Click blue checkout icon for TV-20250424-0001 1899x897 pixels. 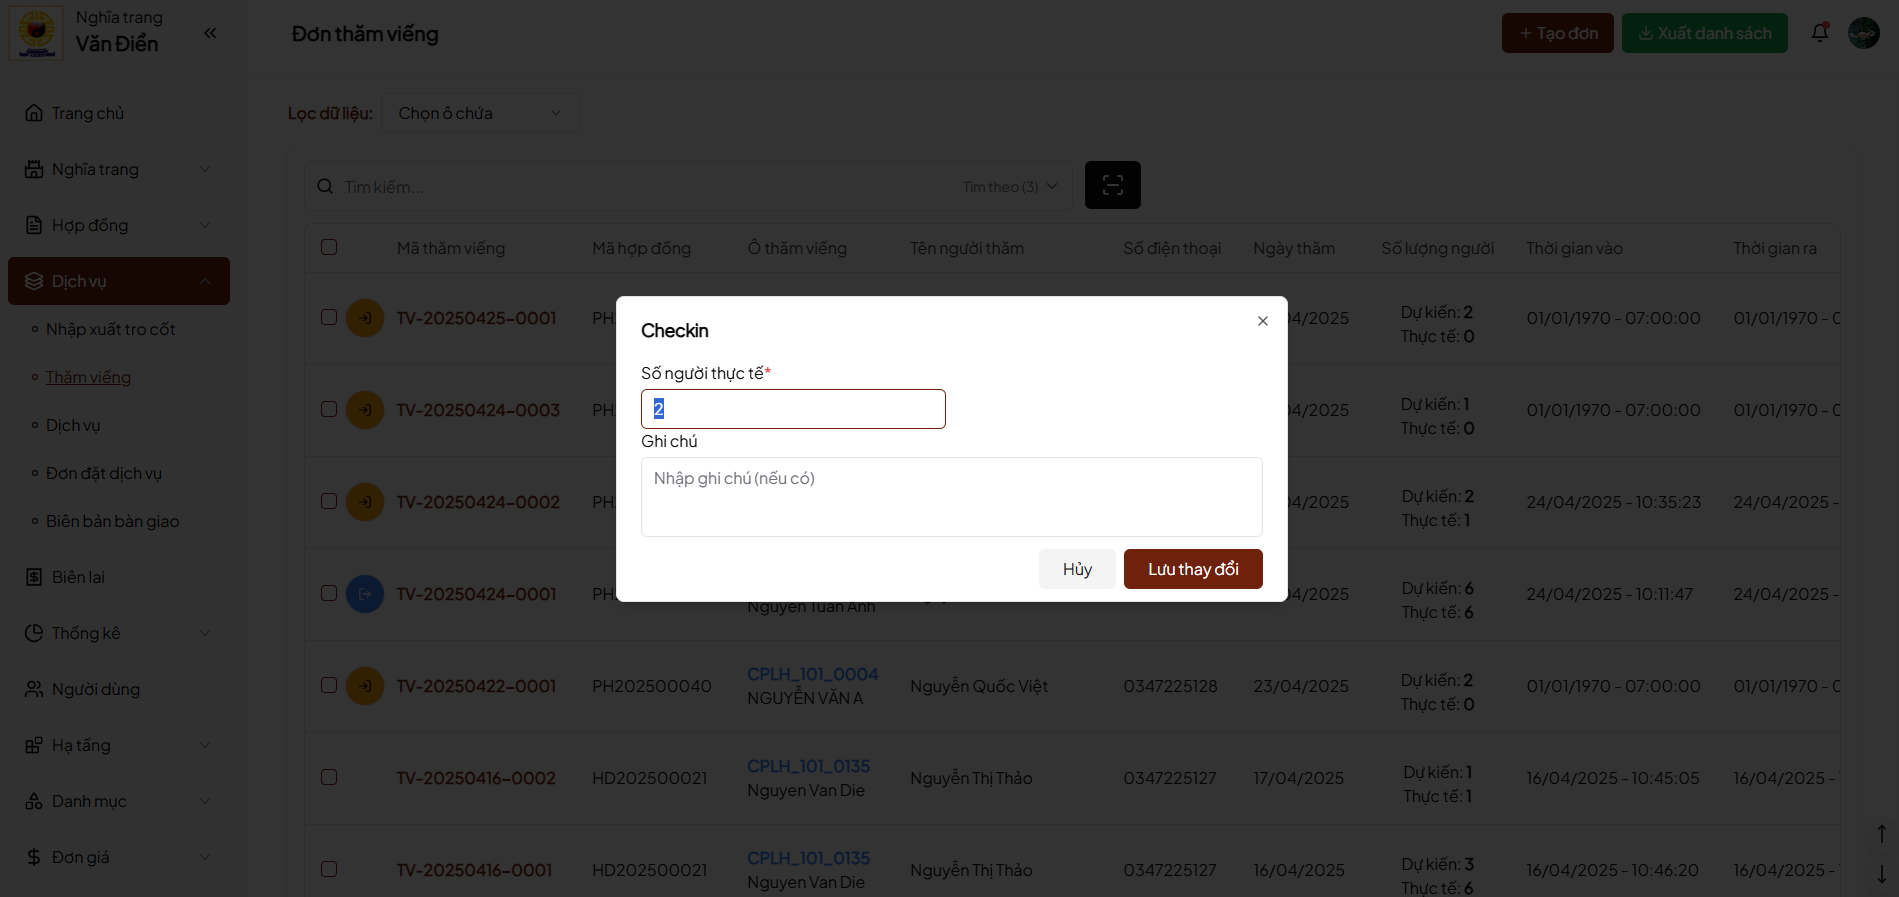(365, 594)
